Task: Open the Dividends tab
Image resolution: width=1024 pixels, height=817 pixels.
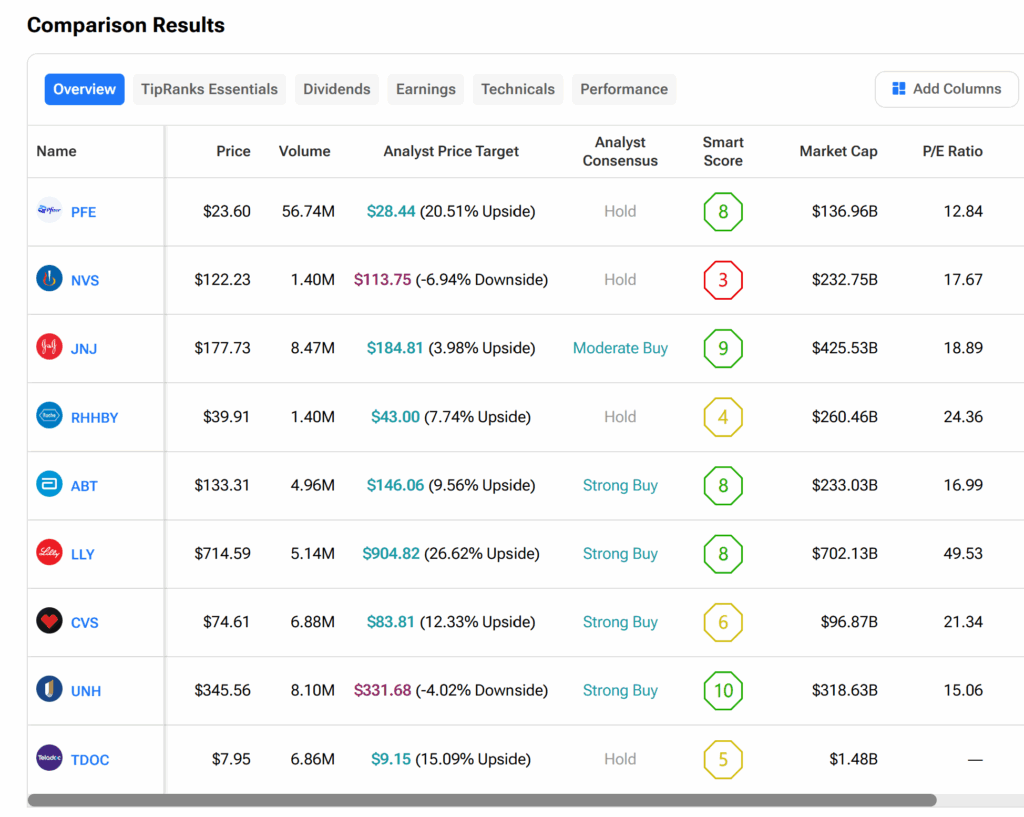Action: 336,89
